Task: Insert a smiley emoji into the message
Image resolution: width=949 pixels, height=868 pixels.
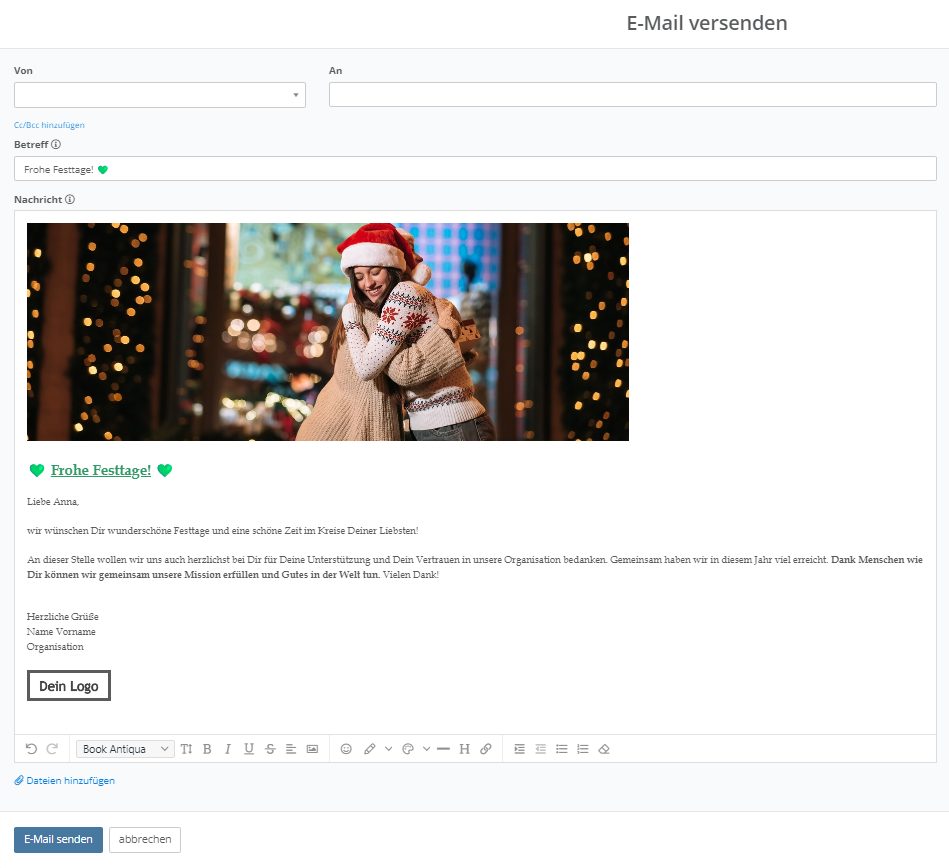Action: pyautogui.click(x=346, y=748)
